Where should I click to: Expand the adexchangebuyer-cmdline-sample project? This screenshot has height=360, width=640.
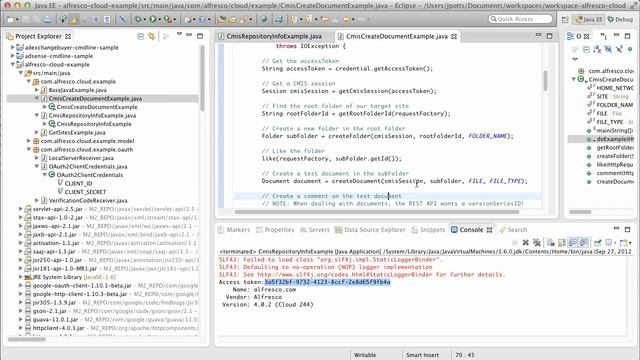pos(13,47)
